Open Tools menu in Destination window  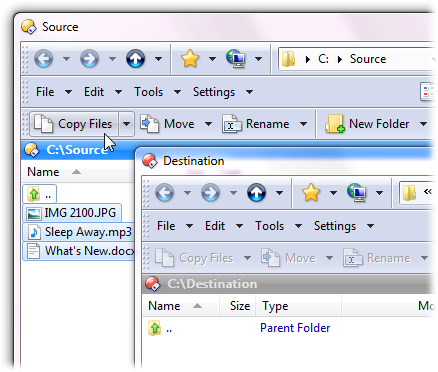(270, 226)
